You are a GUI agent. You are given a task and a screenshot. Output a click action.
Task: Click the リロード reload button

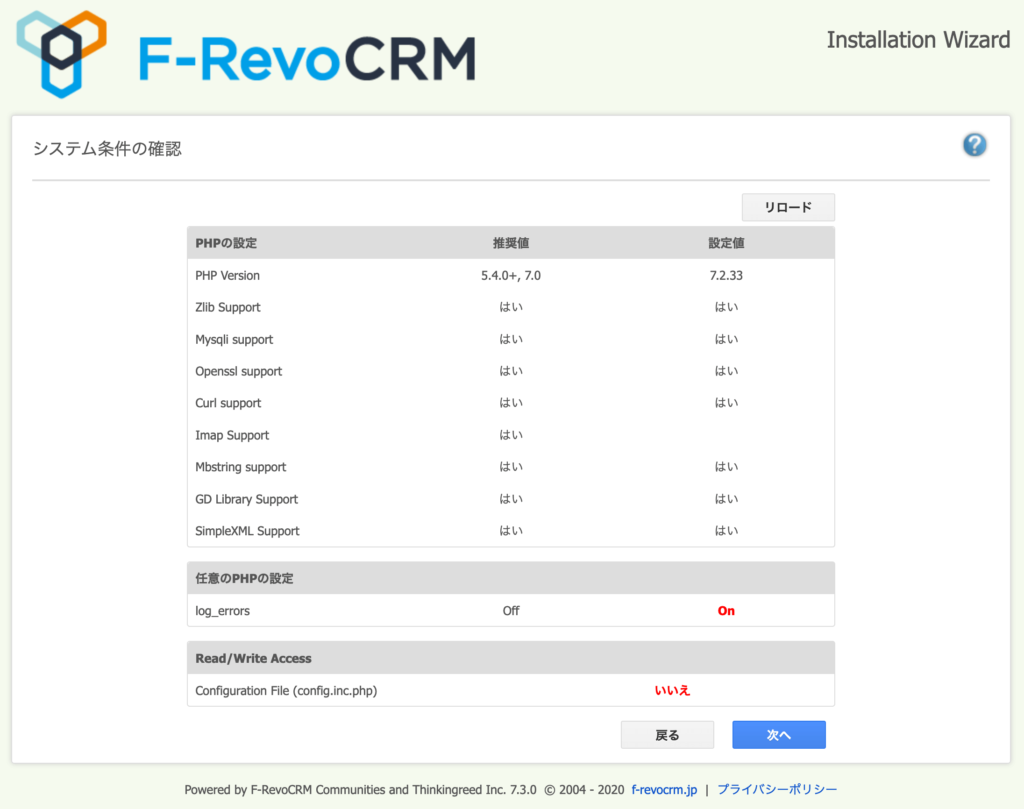[x=788, y=208]
